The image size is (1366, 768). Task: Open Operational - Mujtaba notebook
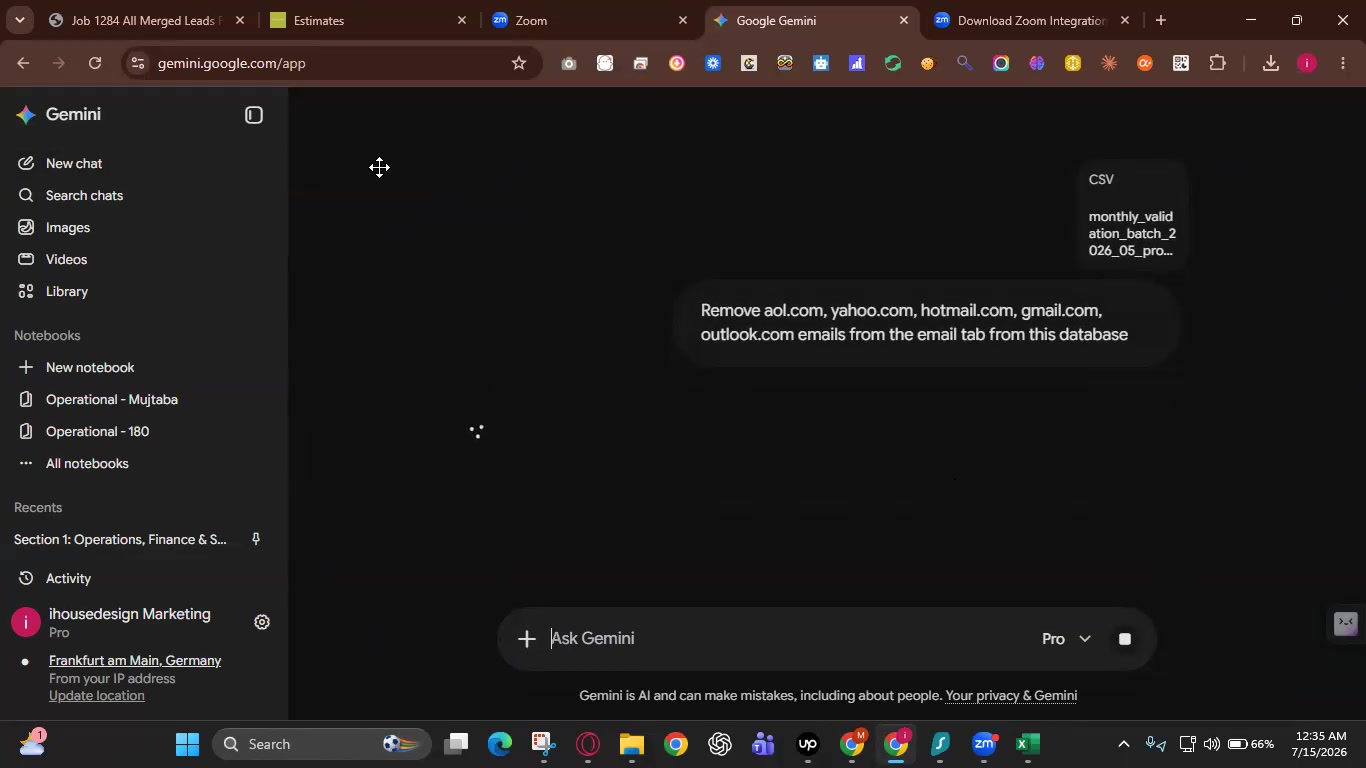click(x=112, y=399)
